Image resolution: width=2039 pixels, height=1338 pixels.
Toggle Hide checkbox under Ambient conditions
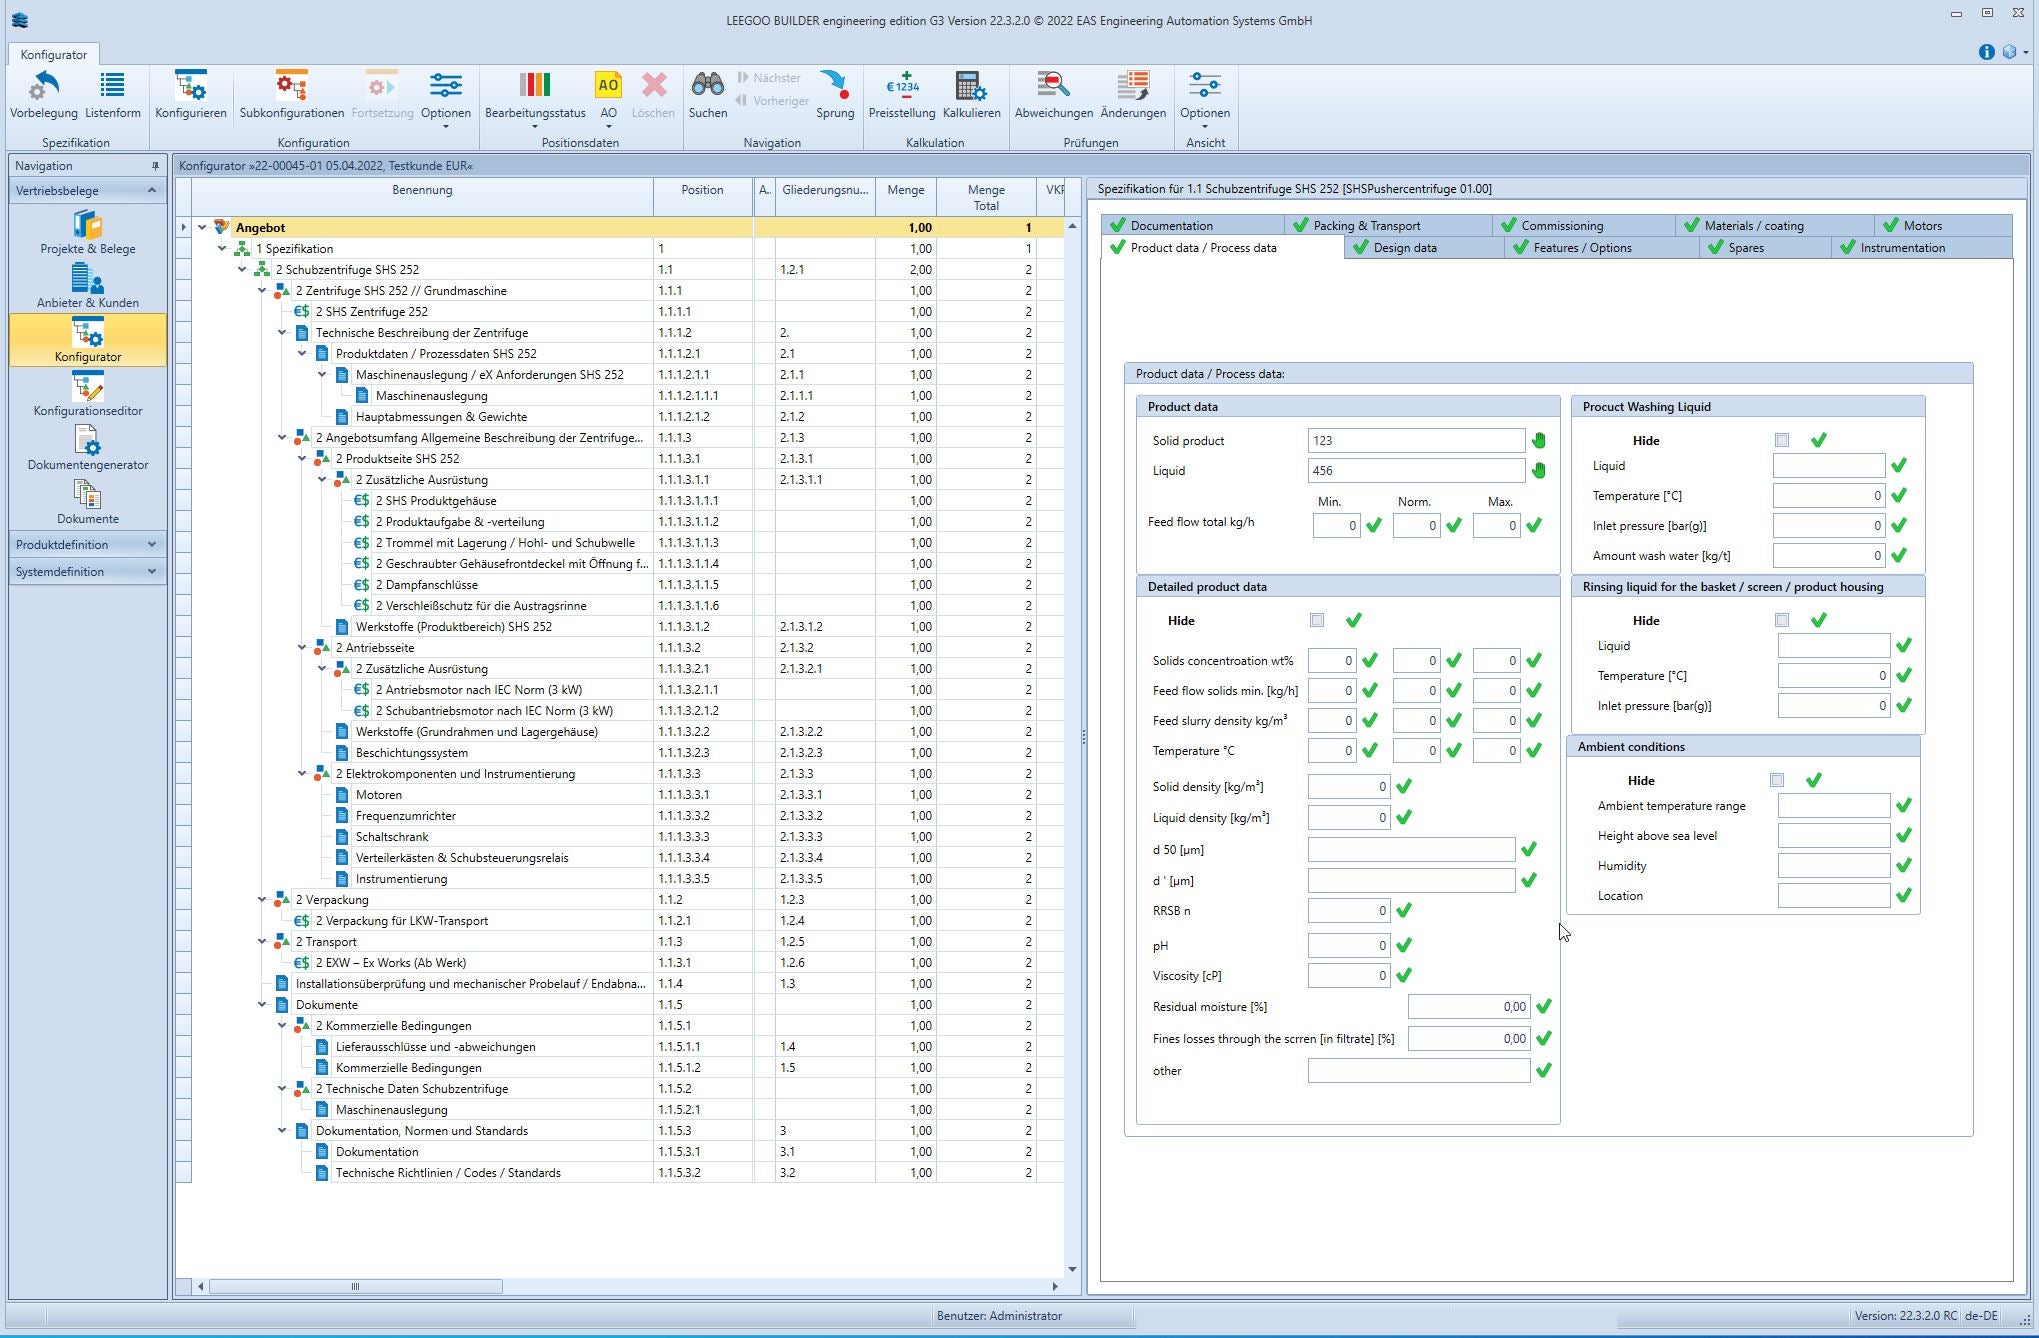click(1776, 781)
